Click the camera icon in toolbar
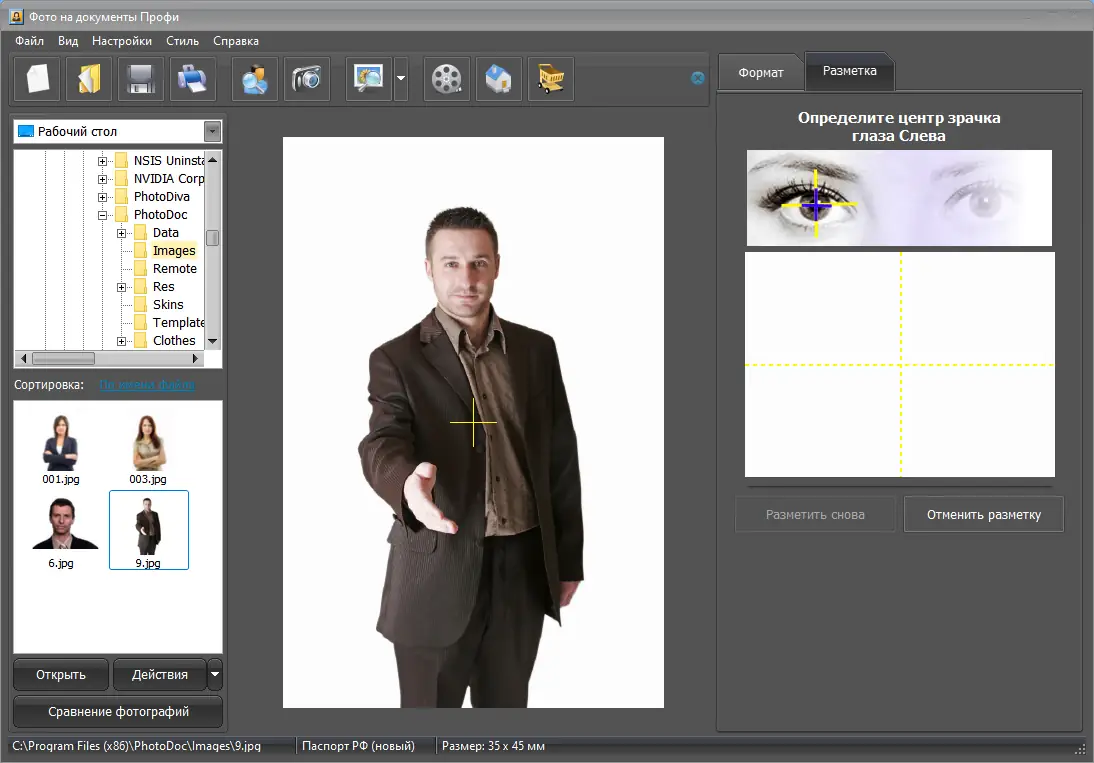This screenshot has width=1094, height=763. click(x=307, y=79)
